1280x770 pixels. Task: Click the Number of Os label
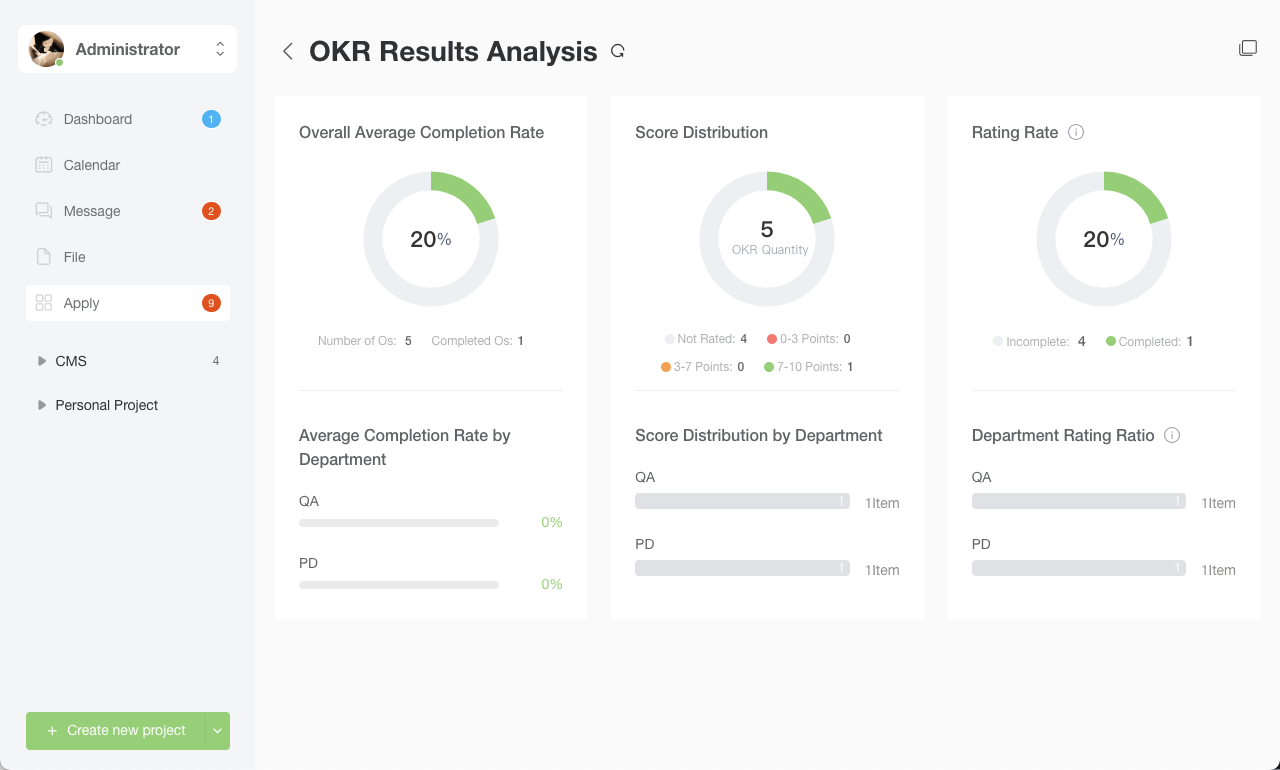pos(357,341)
